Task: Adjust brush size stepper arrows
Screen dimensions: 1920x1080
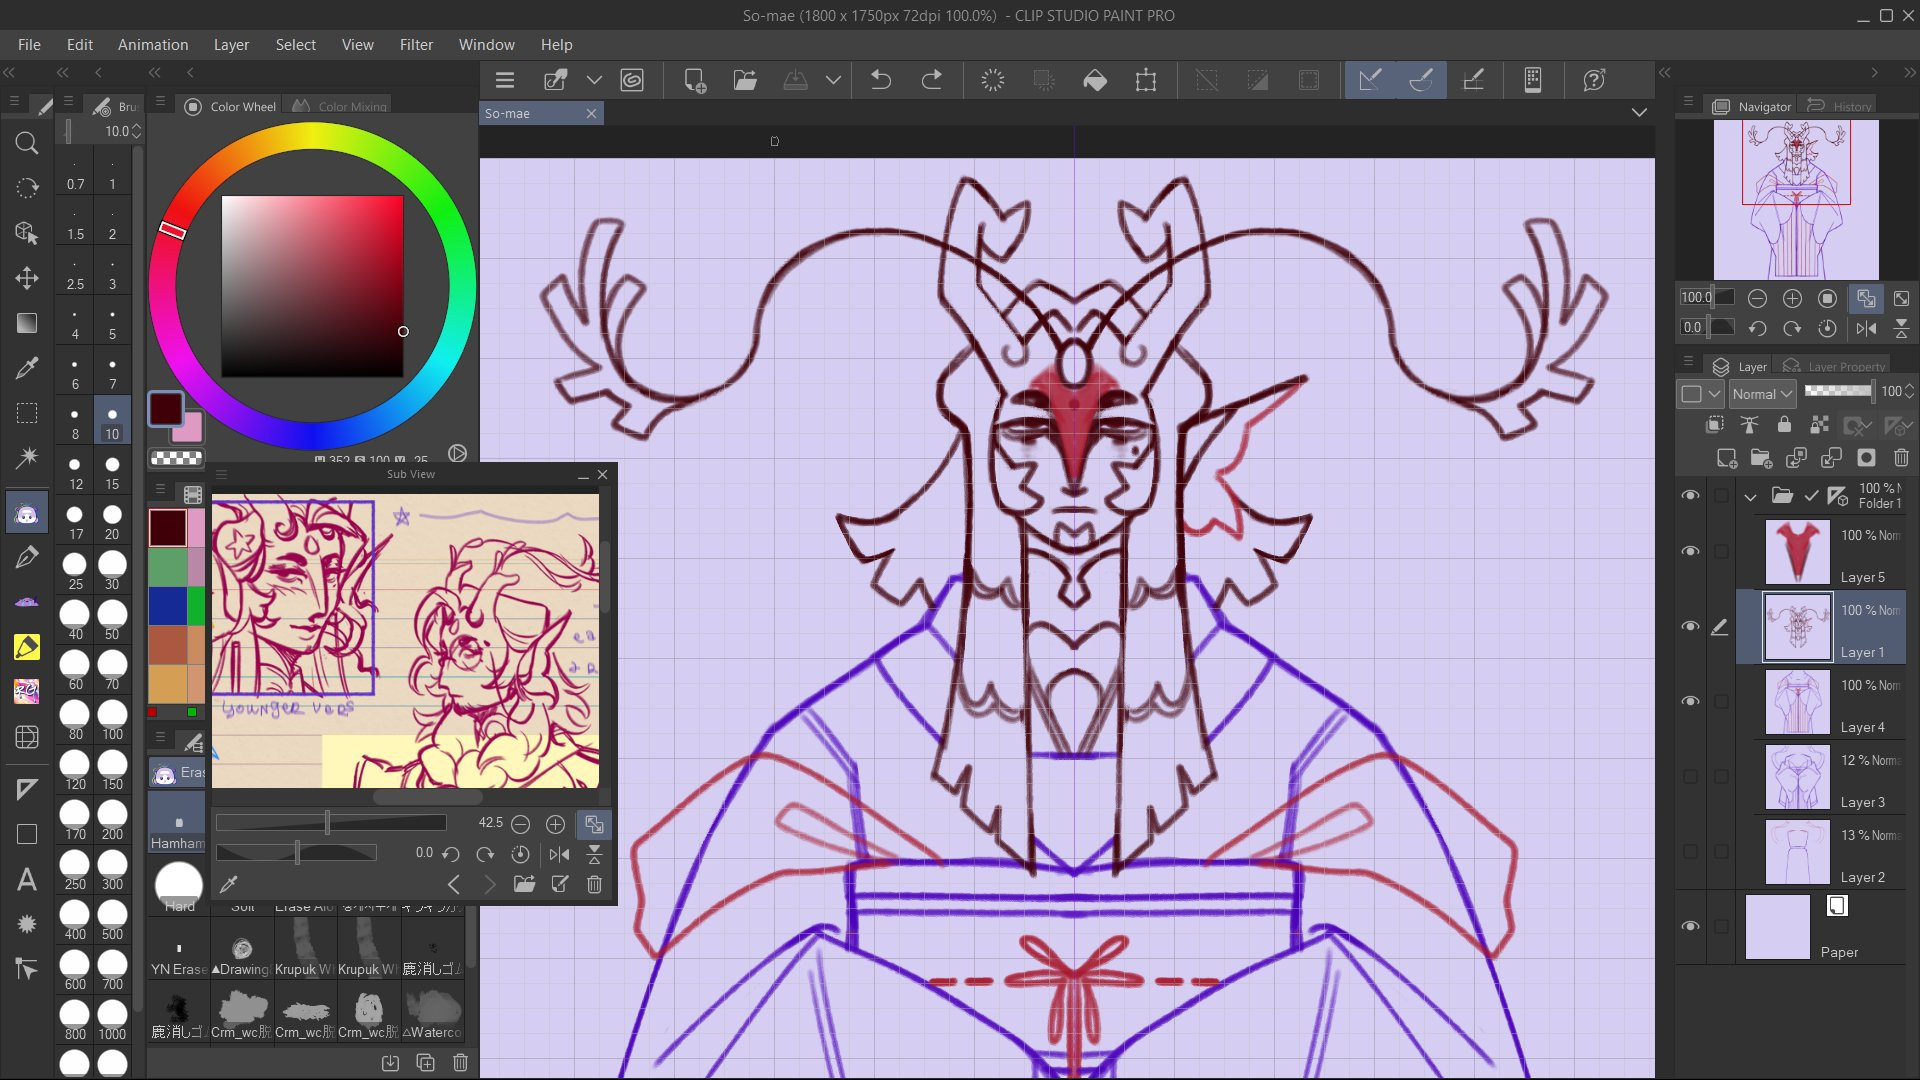Action: (136, 131)
